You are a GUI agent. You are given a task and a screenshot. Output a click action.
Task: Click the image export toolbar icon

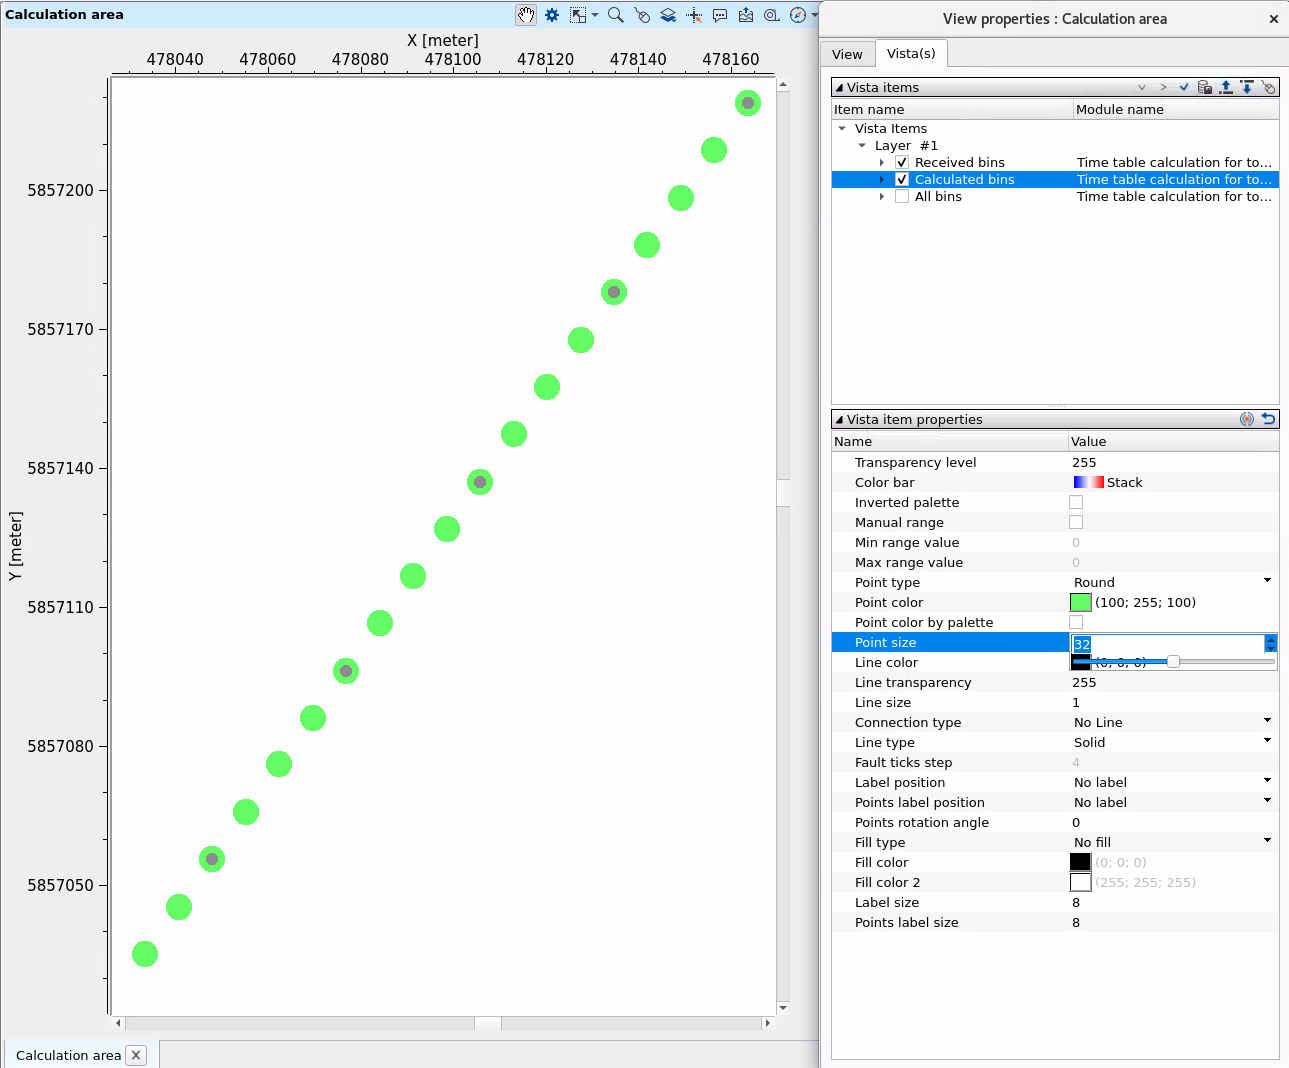click(x=746, y=15)
